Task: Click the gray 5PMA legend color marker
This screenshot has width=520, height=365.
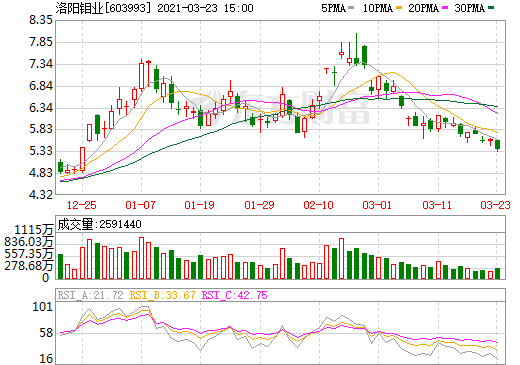Action: pyautogui.click(x=351, y=8)
